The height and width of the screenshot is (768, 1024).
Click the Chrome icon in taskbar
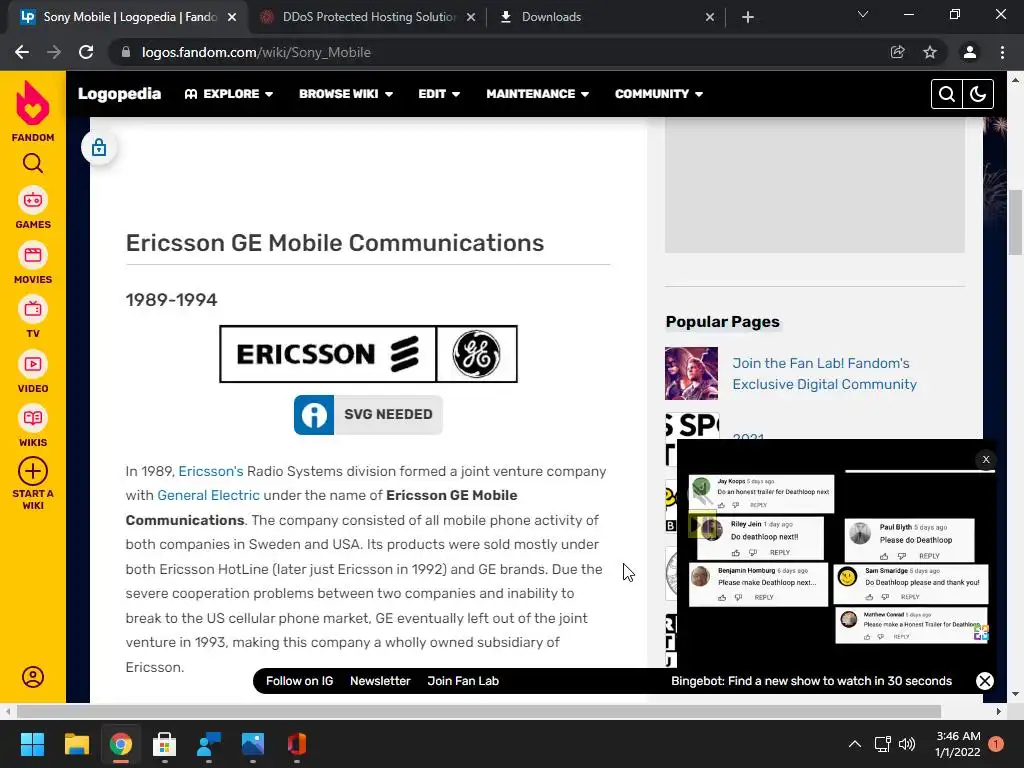(121, 744)
